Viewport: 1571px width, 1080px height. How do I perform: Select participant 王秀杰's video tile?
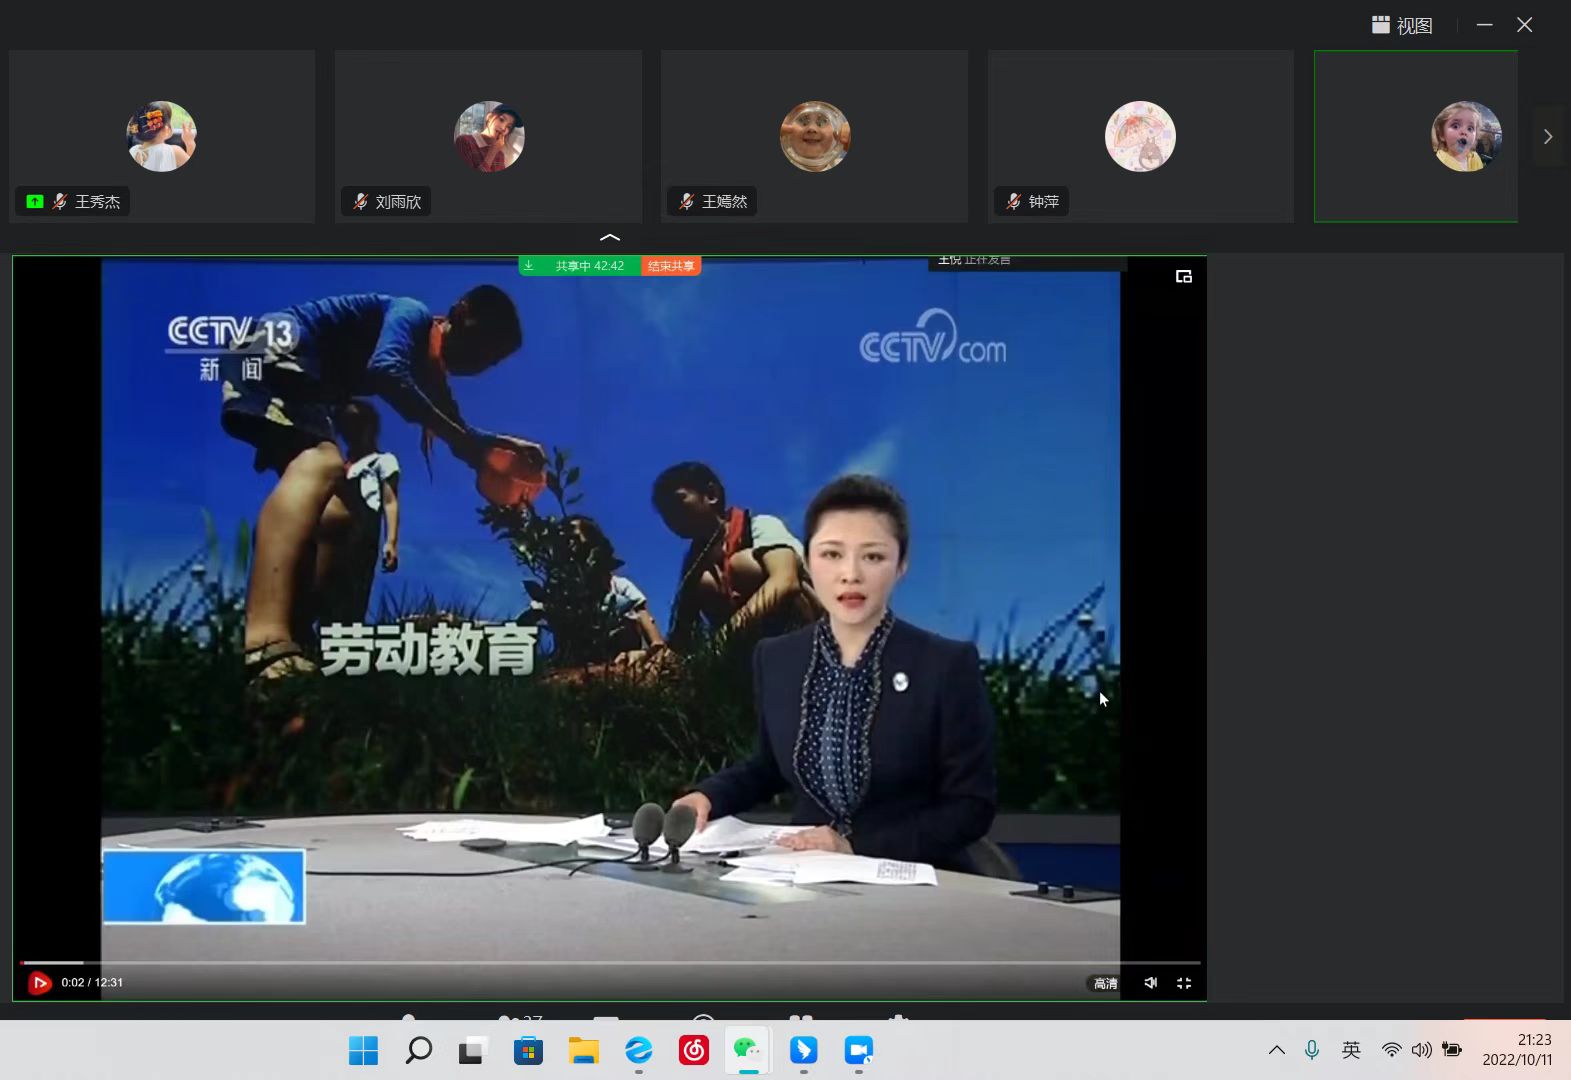coord(162,136)
